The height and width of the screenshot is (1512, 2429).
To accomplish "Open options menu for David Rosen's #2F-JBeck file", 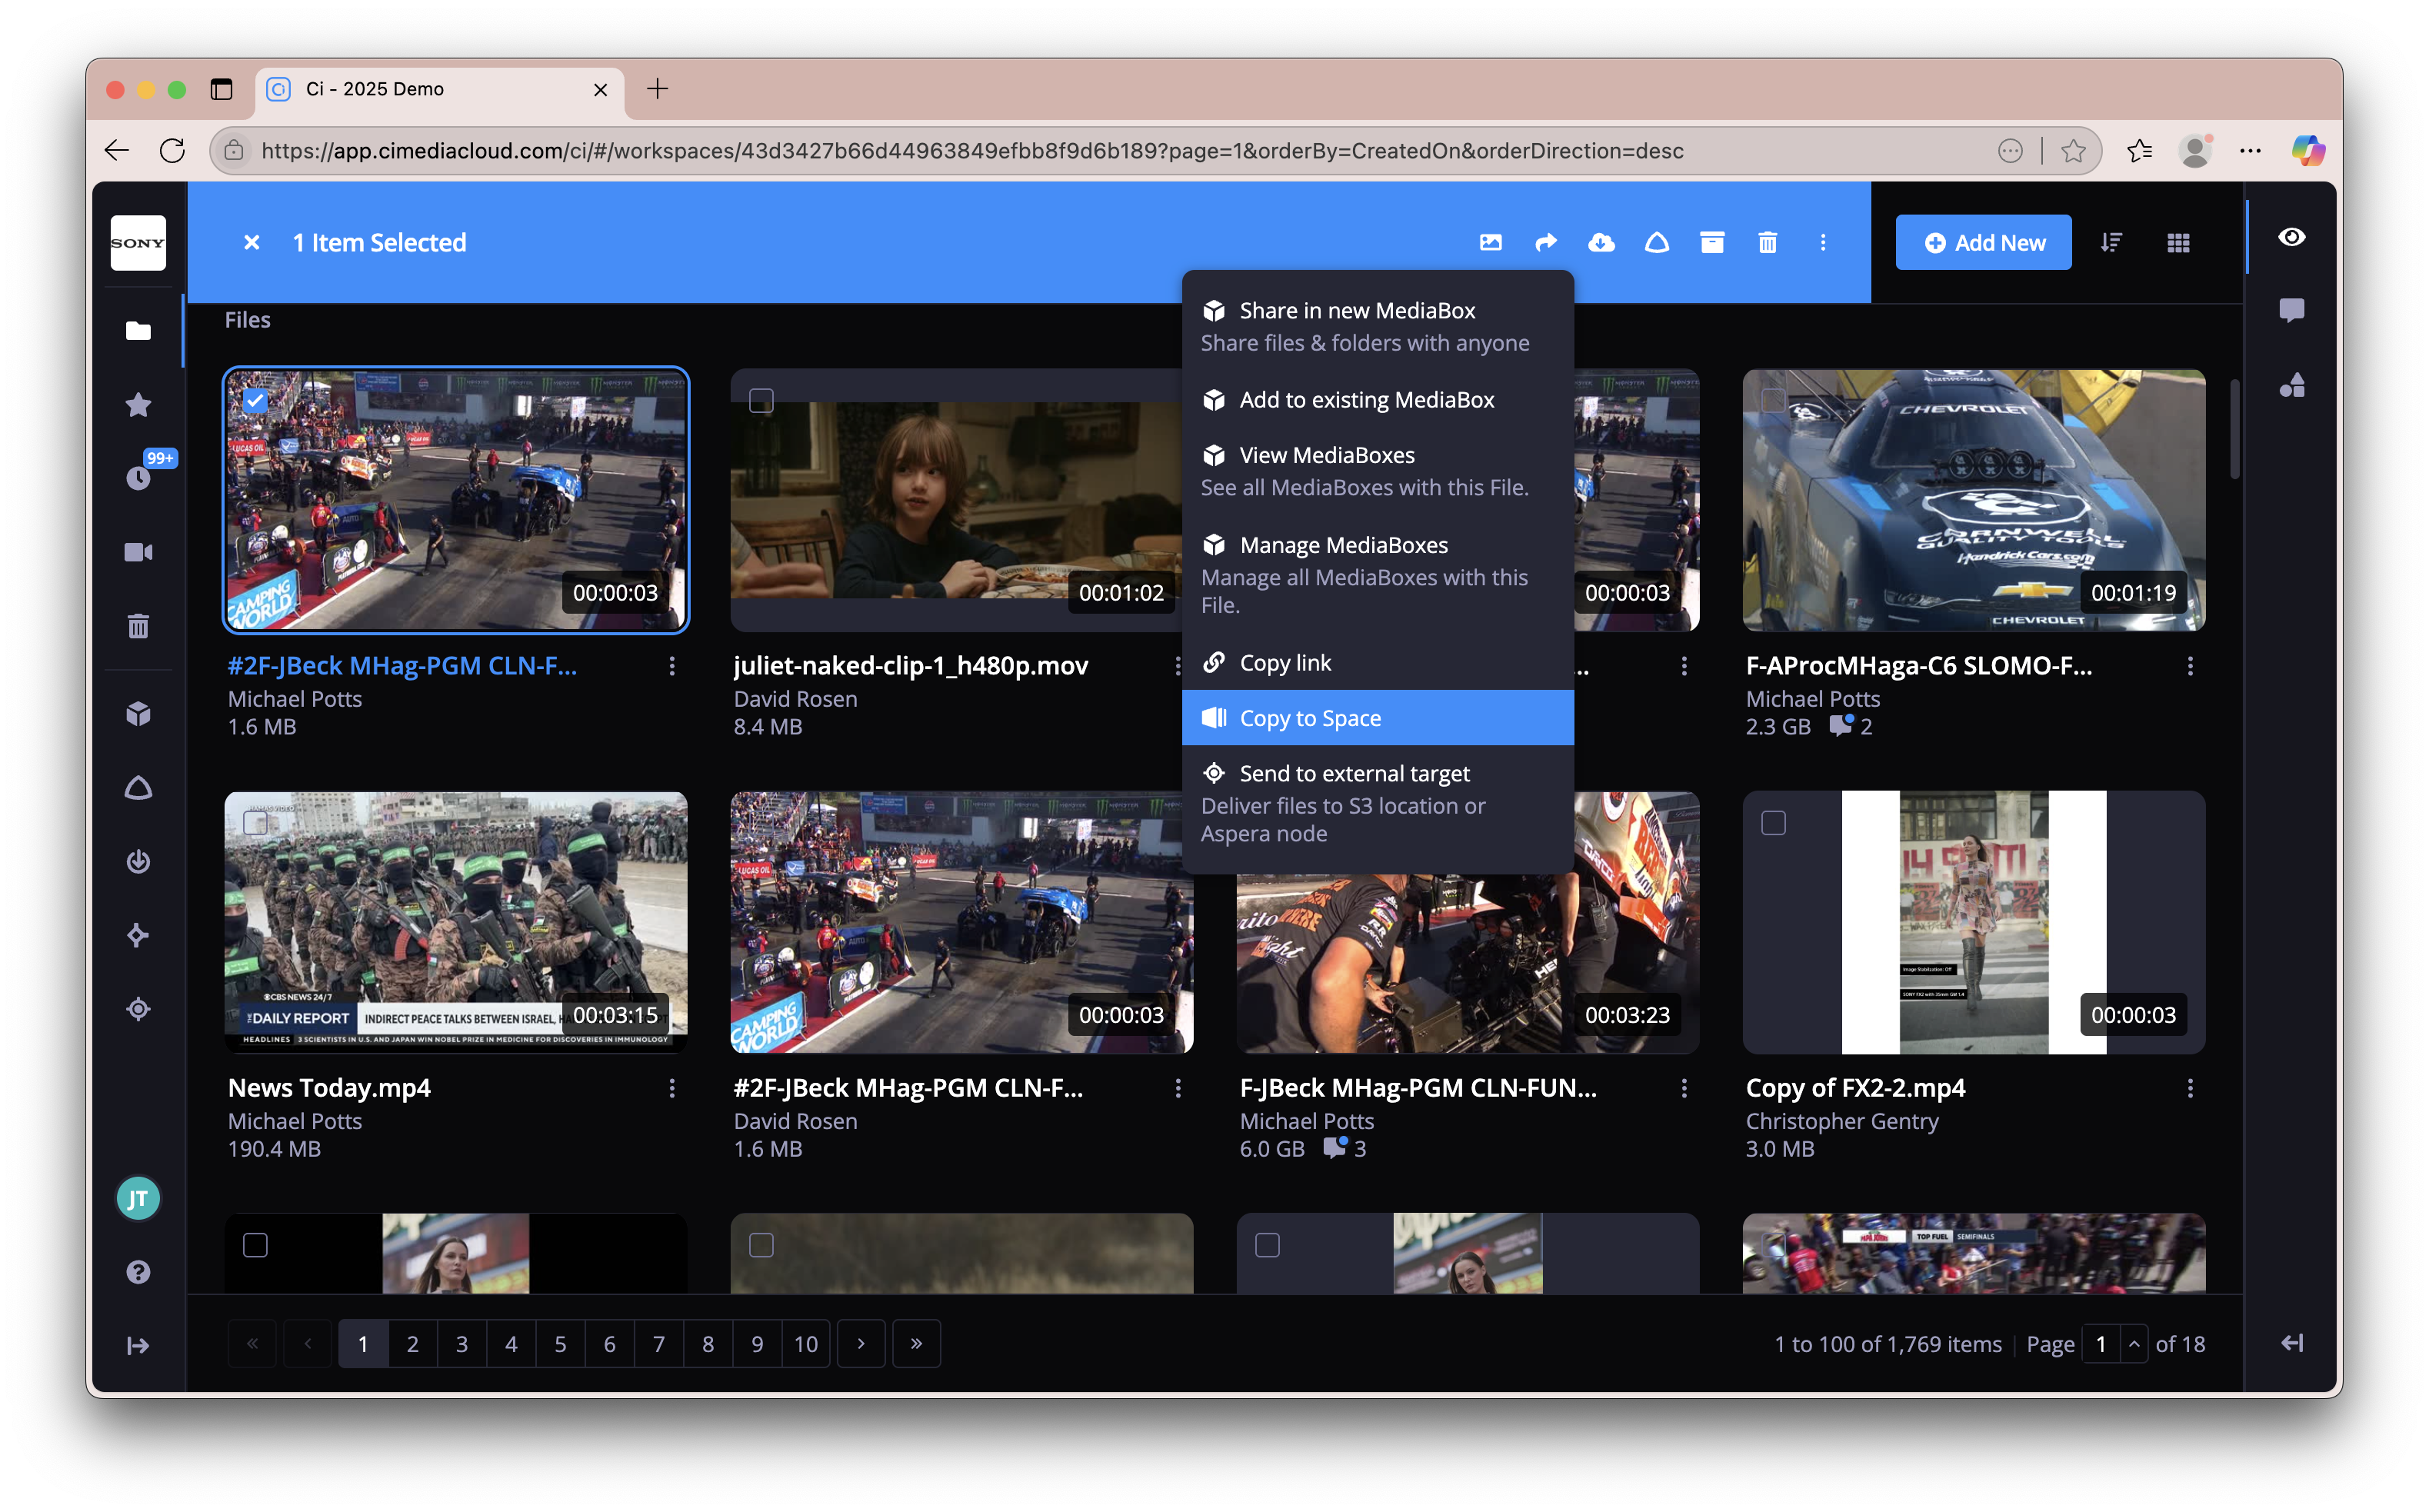I will point(1178,1088).
